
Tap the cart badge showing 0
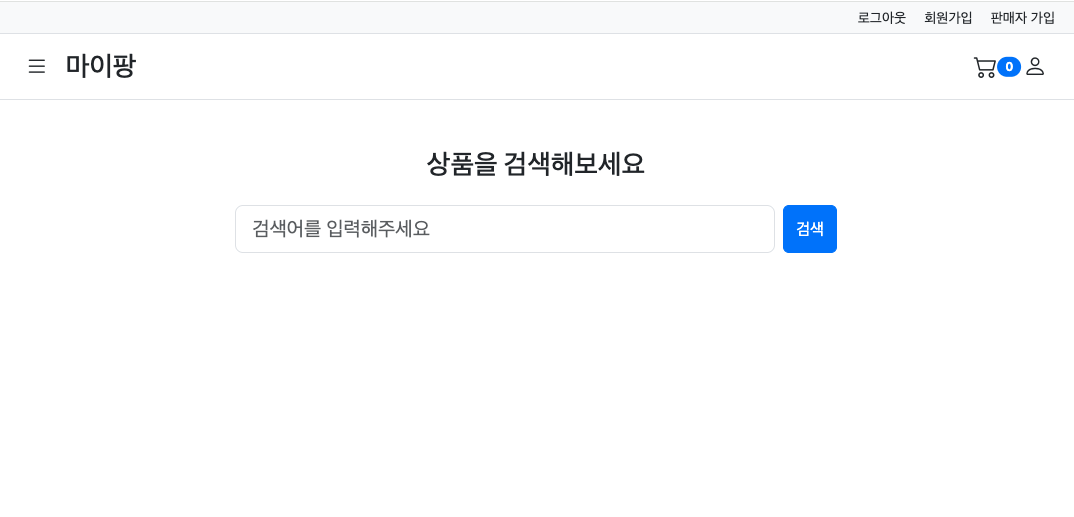(1009, 67)
